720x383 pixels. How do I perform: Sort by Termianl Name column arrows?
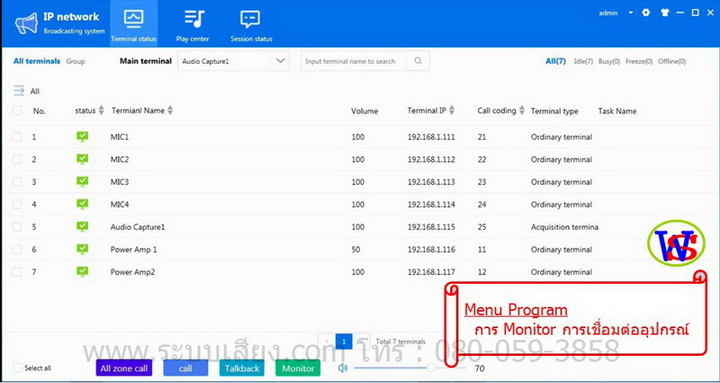pos(170,110)
